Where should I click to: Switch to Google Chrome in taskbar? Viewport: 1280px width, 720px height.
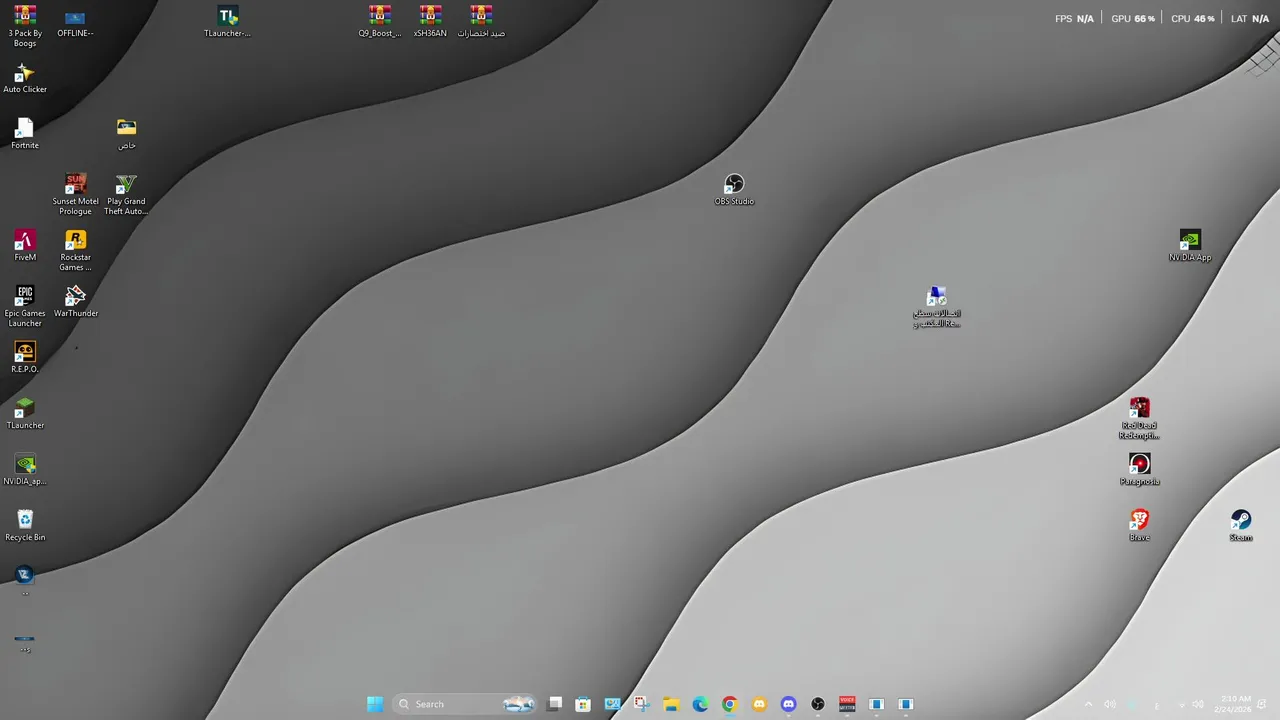pyautogui.click(x=729, y=704)
